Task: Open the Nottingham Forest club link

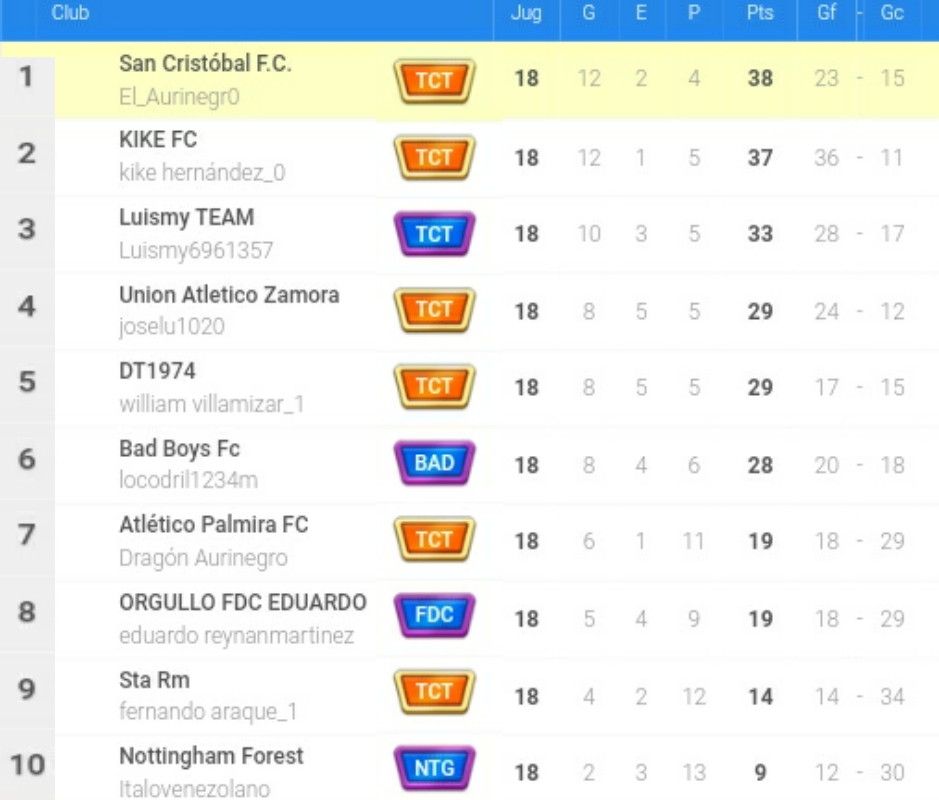Action: 211,756
